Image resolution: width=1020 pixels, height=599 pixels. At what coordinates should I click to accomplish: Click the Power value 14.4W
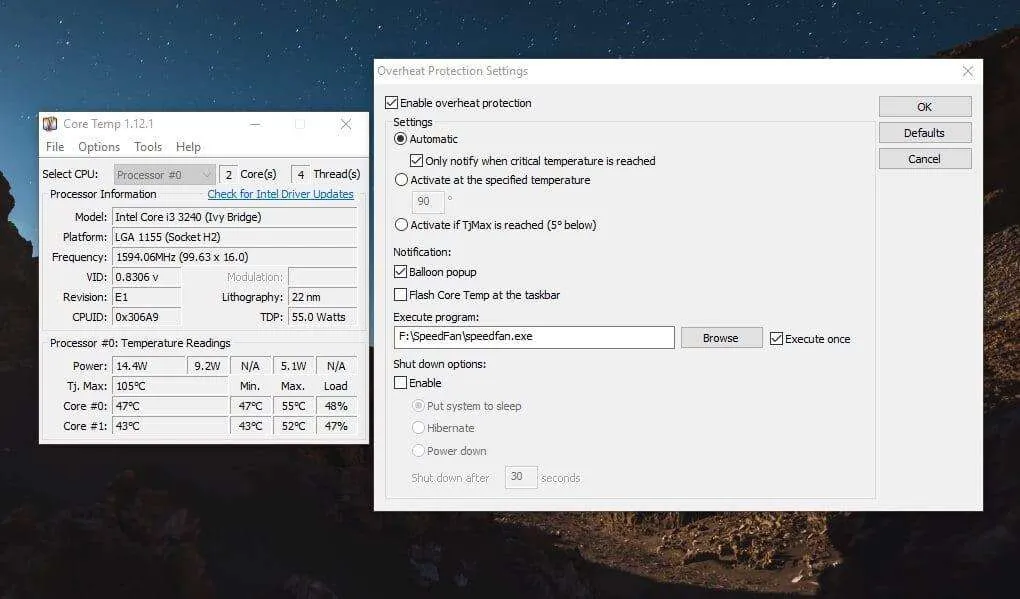tap(149, 366)
